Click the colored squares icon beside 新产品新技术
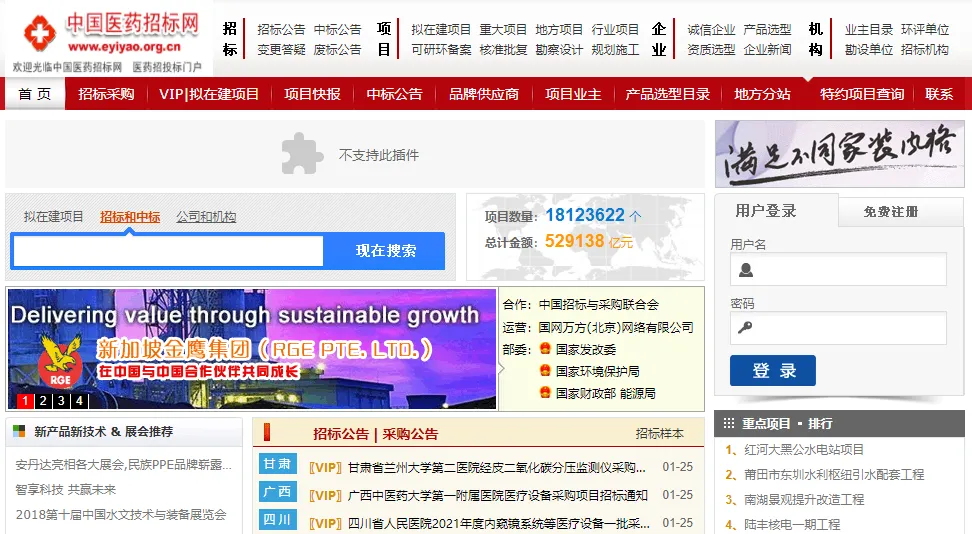Screen dimensions: 972x534 pos(19,432)
